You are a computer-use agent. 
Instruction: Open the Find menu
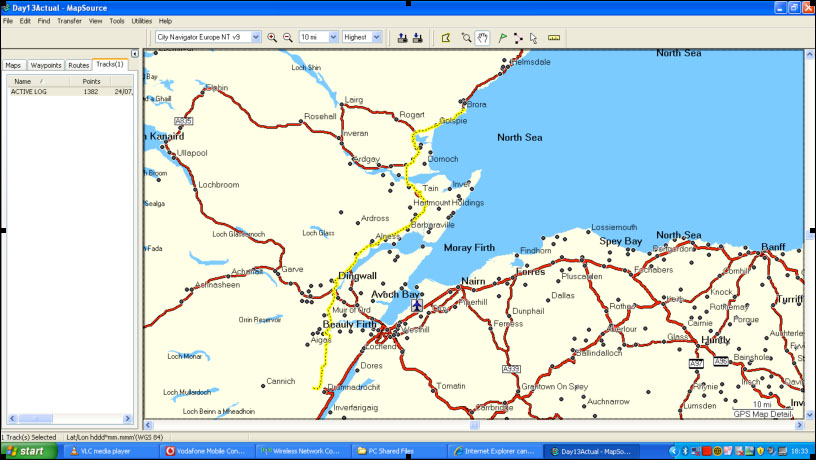point(44,21)
